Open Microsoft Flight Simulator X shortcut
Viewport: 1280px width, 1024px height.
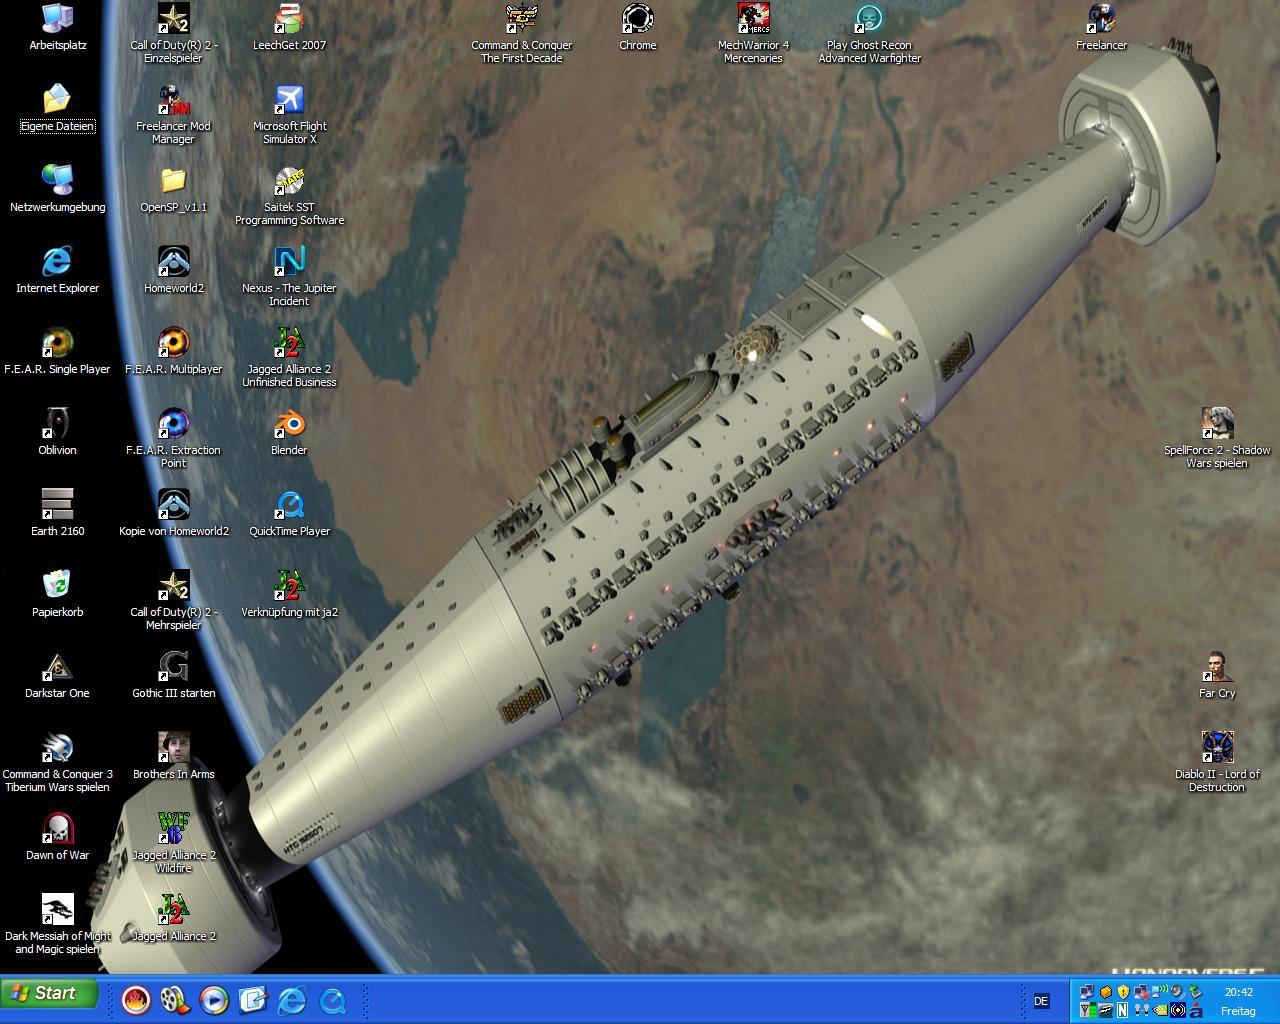[289, 101]
